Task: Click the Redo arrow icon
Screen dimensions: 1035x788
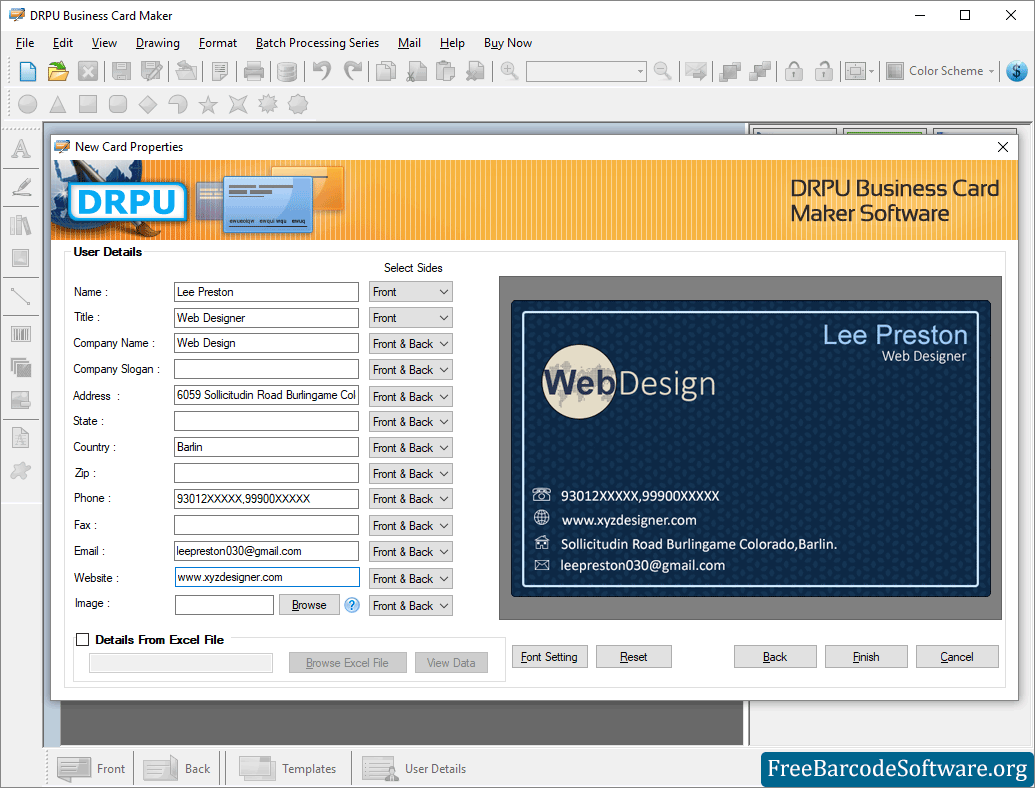Action: click(353, 71)
